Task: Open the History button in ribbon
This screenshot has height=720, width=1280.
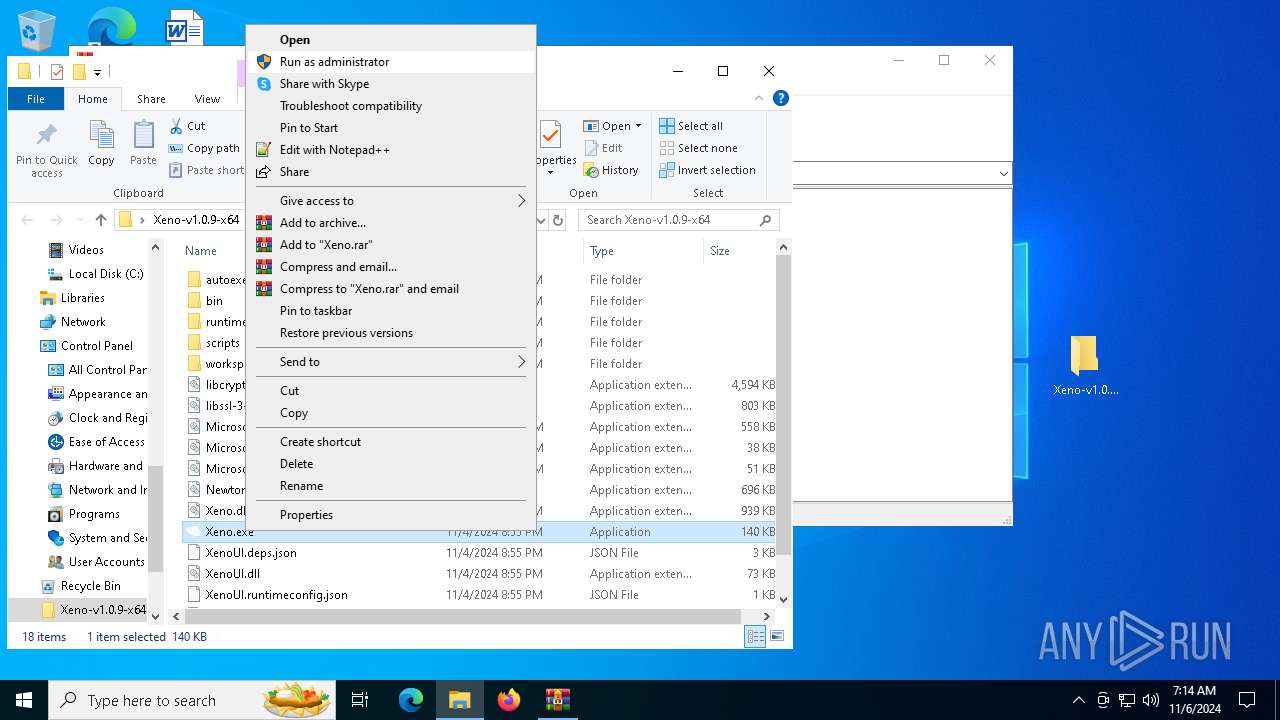Action: pyautogui.click(x=611, y=170)
